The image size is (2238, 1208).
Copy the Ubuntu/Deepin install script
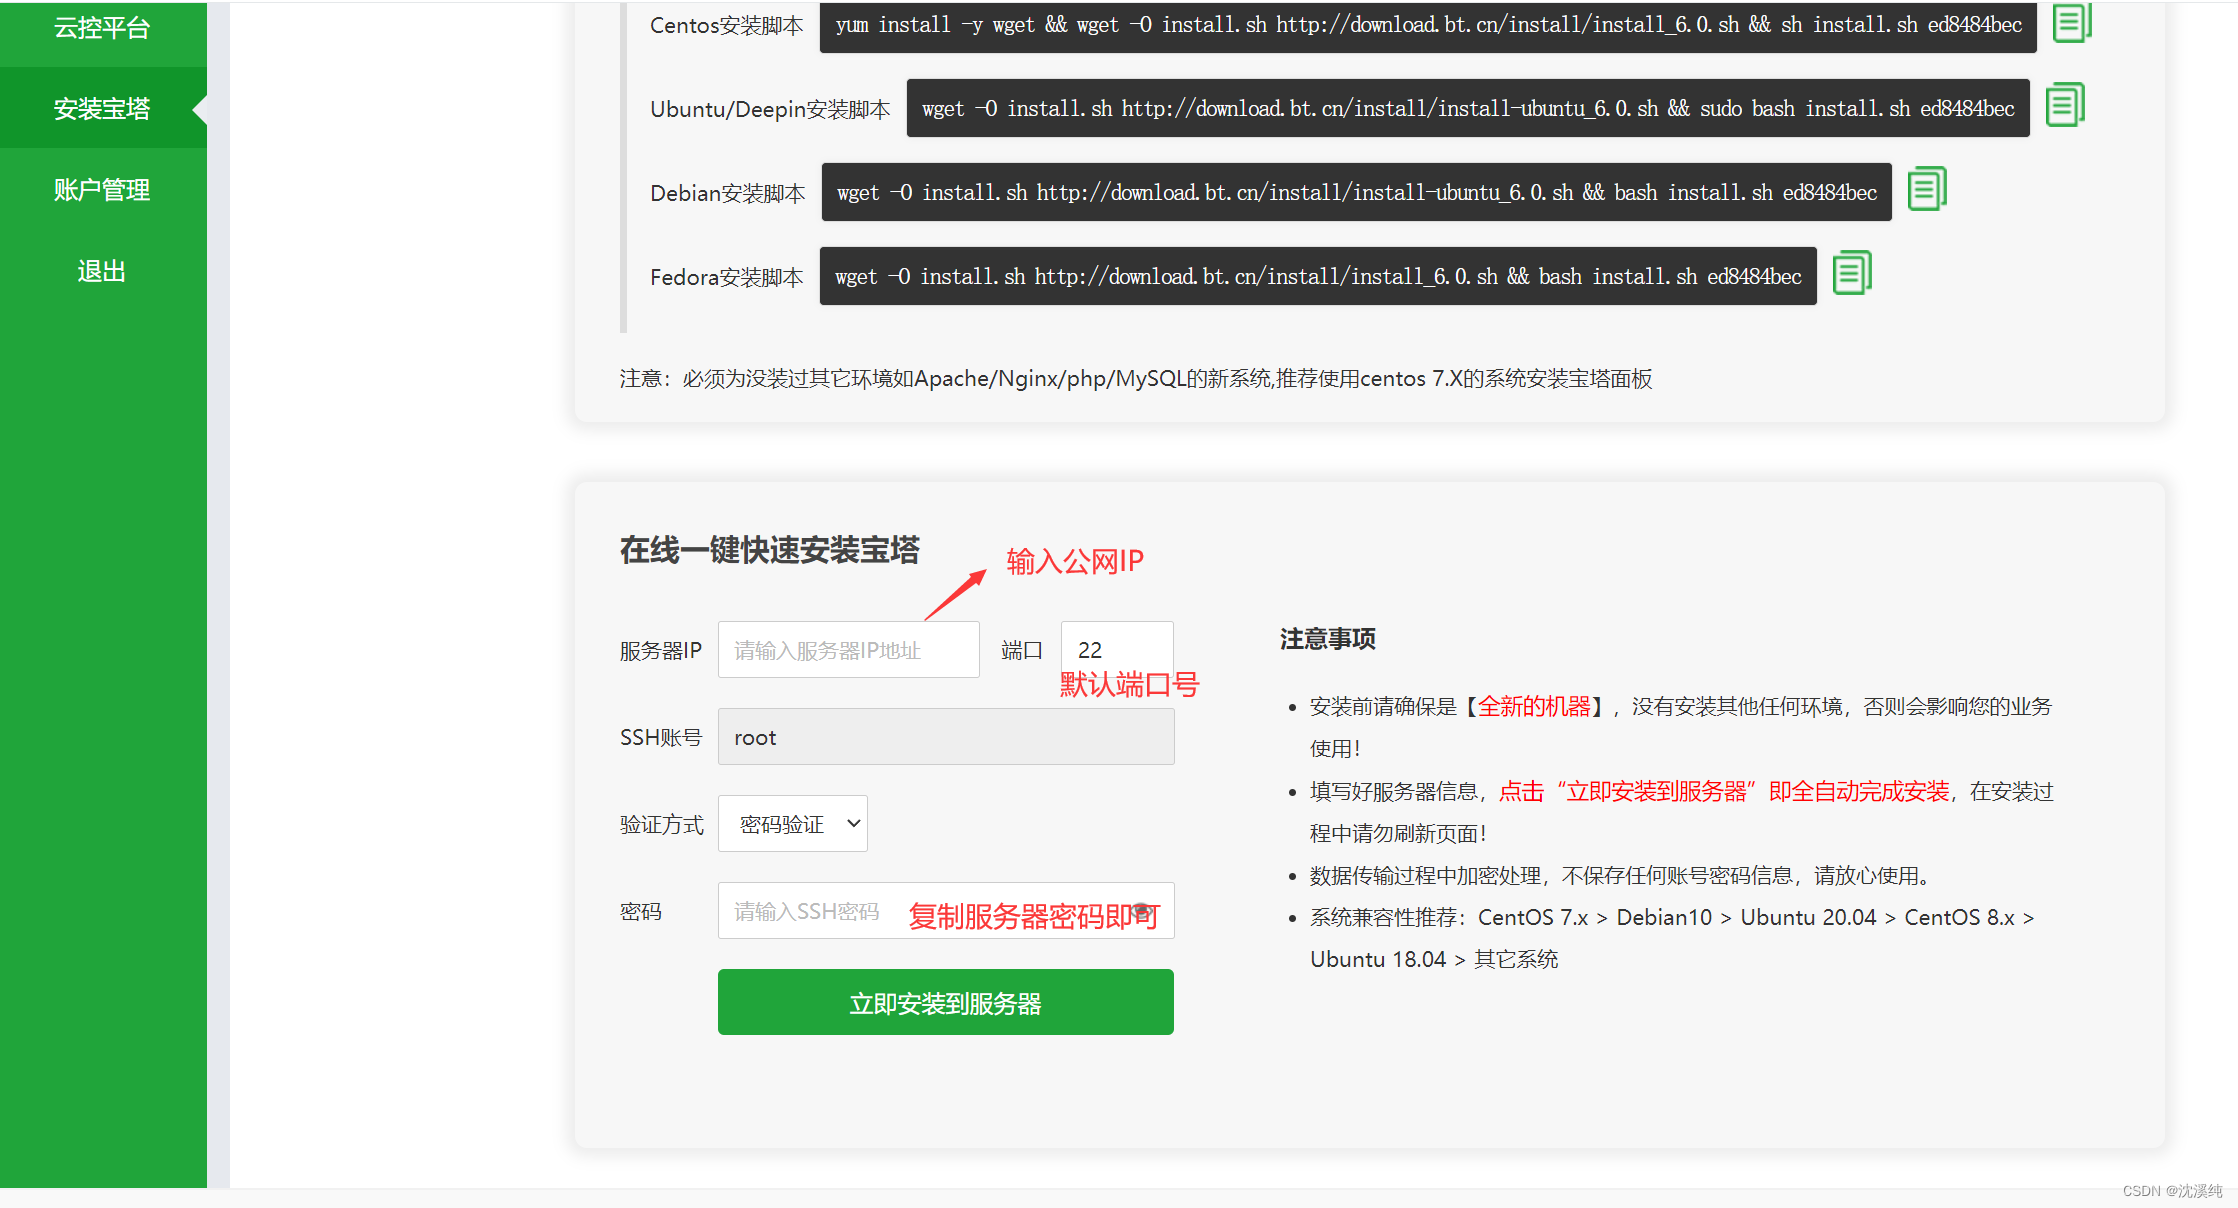2063,106
